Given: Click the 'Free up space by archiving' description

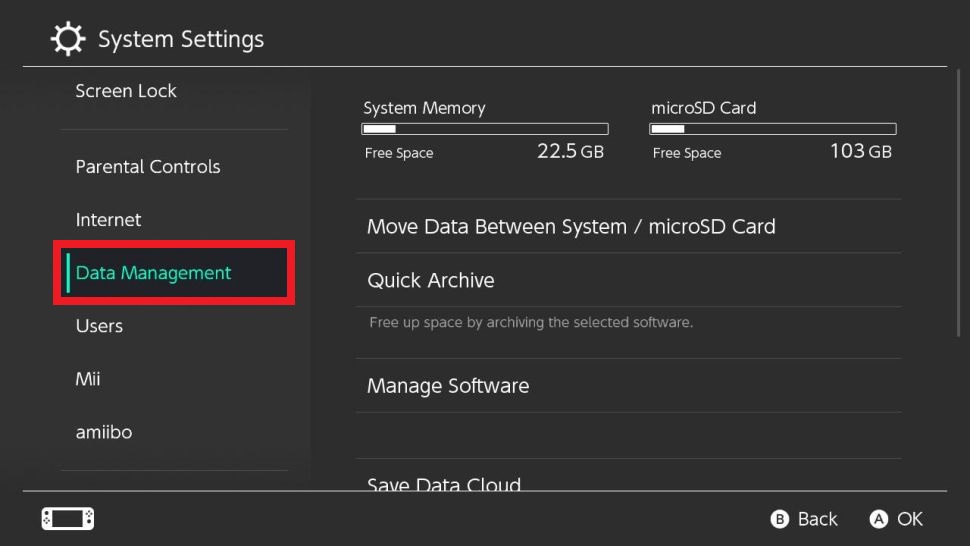Looking at the screenshot, I should coord(531,322).
